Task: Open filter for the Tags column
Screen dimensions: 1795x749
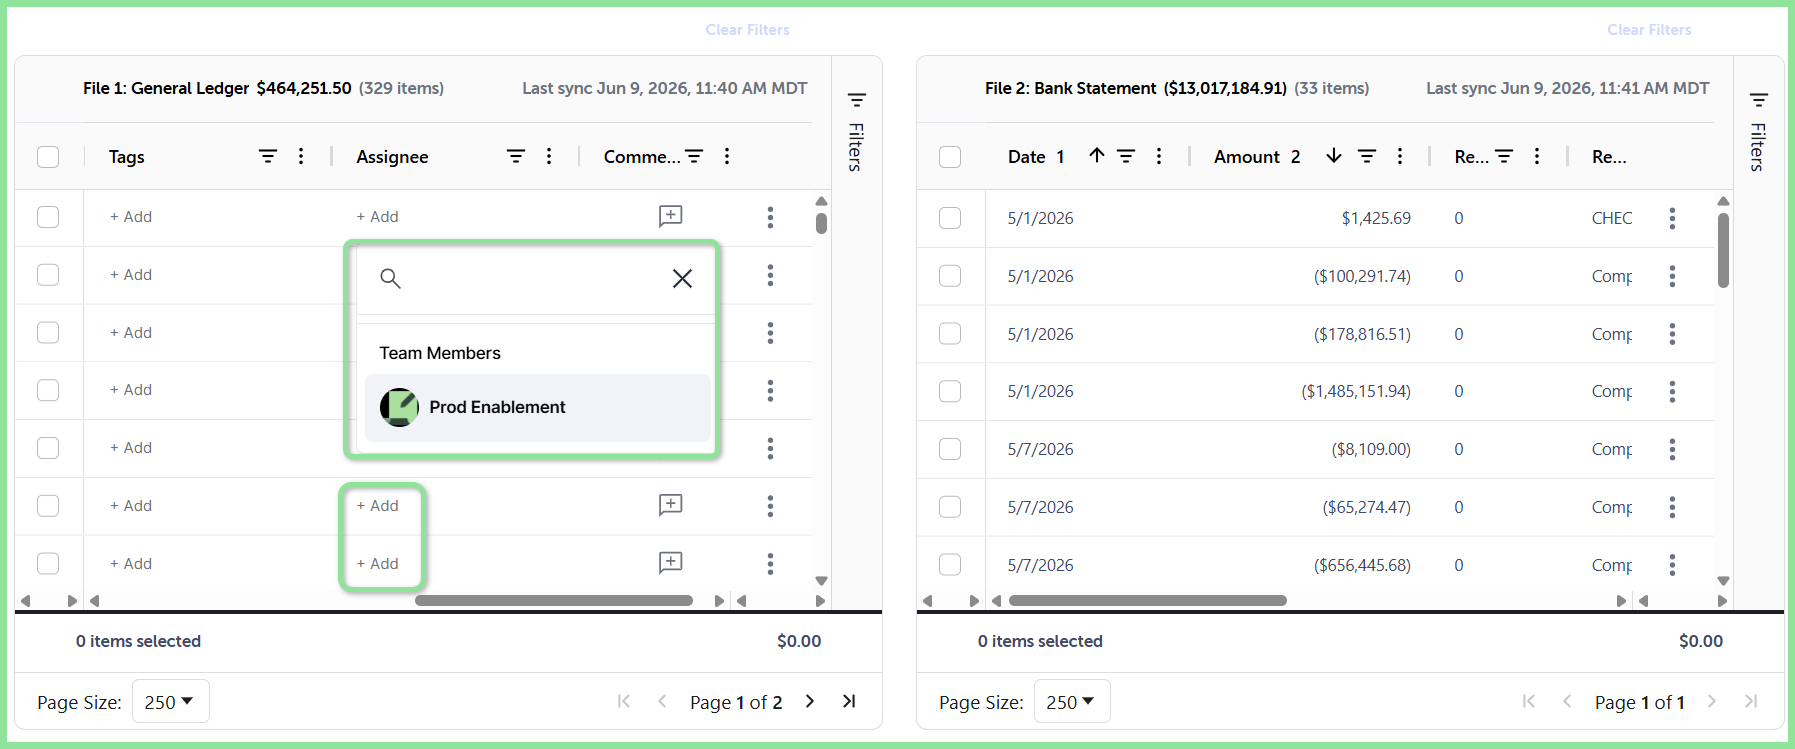Action: tap(268, 156)
